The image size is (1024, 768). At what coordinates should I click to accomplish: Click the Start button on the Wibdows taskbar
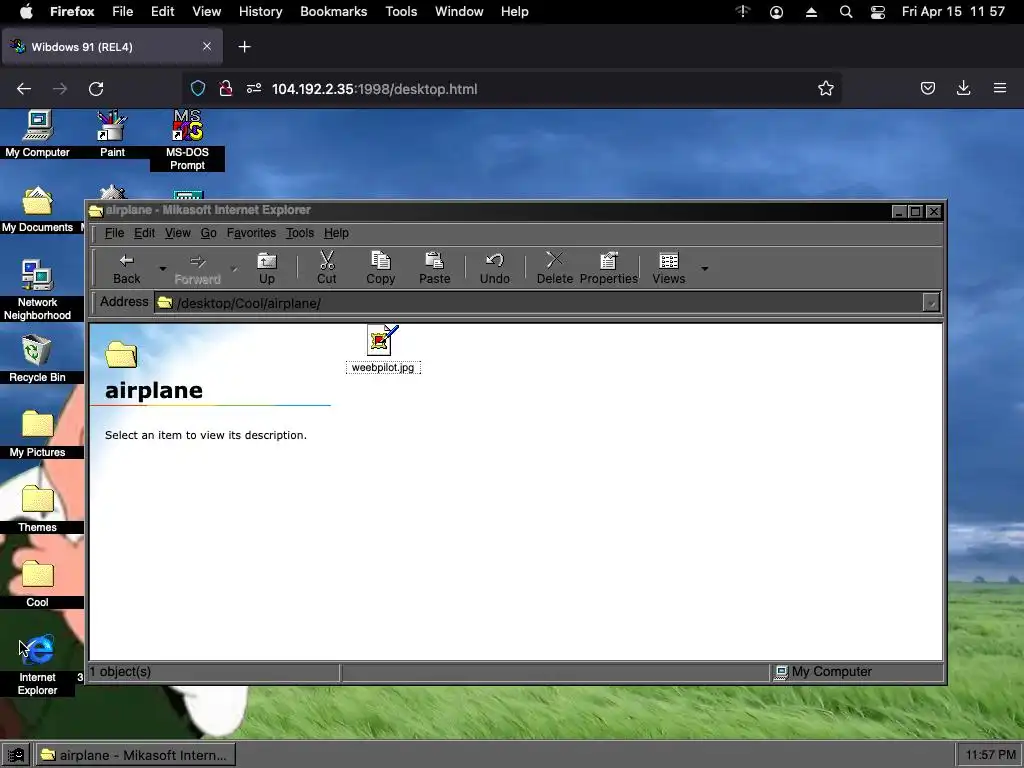tap(16, 755)
